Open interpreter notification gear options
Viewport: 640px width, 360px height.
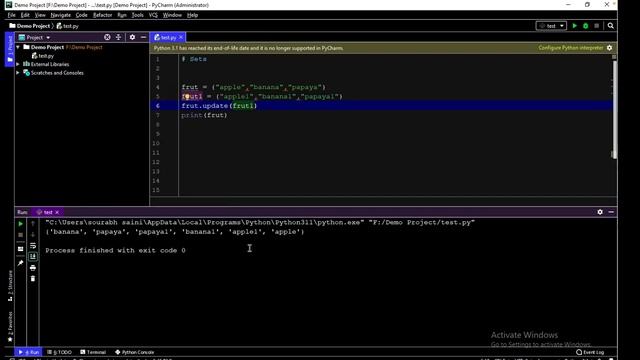[x=609, y=48]
